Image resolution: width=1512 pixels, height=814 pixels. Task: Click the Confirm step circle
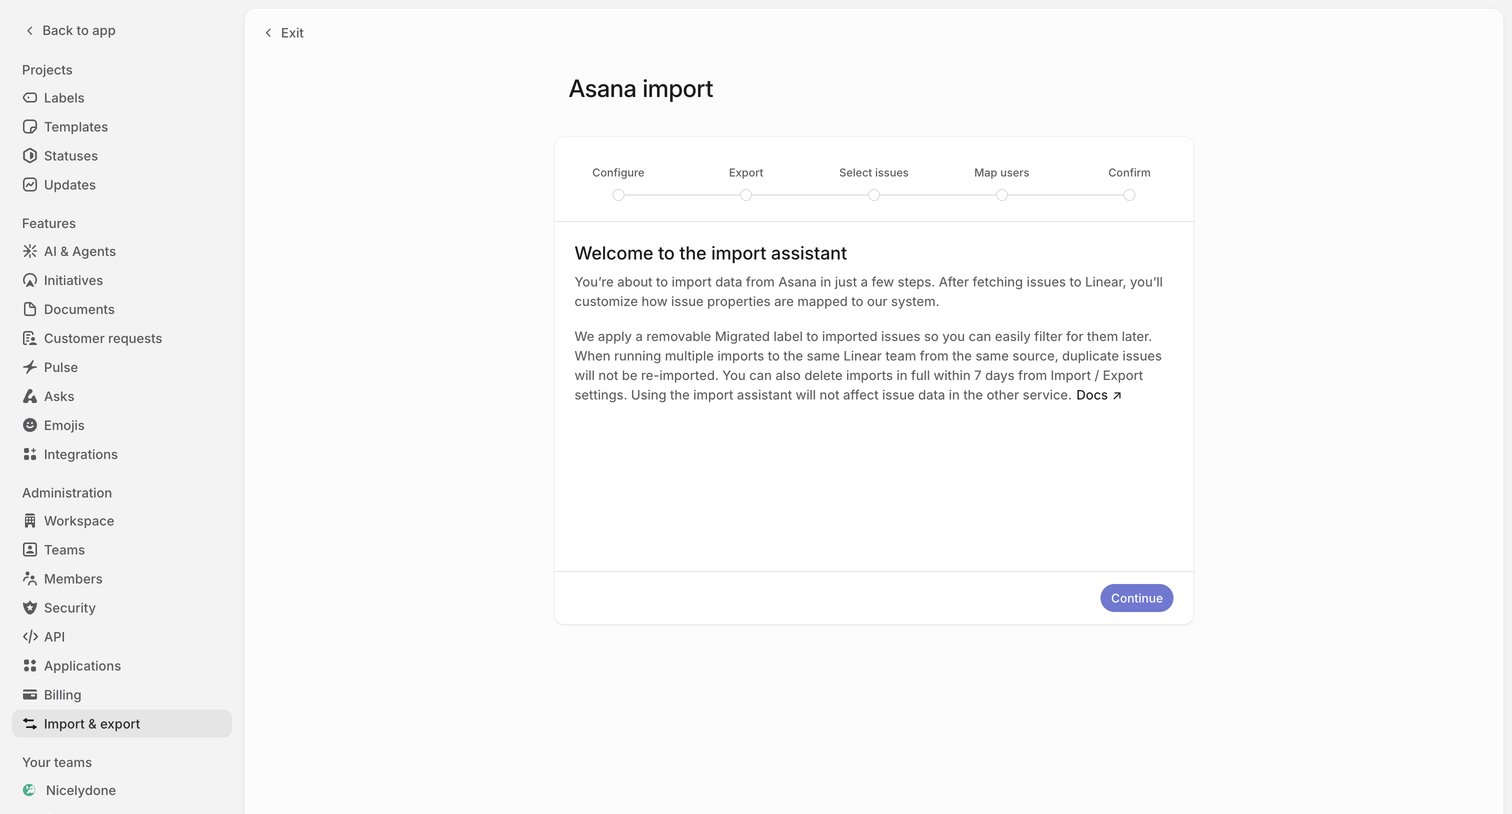tap(1129, 195)
